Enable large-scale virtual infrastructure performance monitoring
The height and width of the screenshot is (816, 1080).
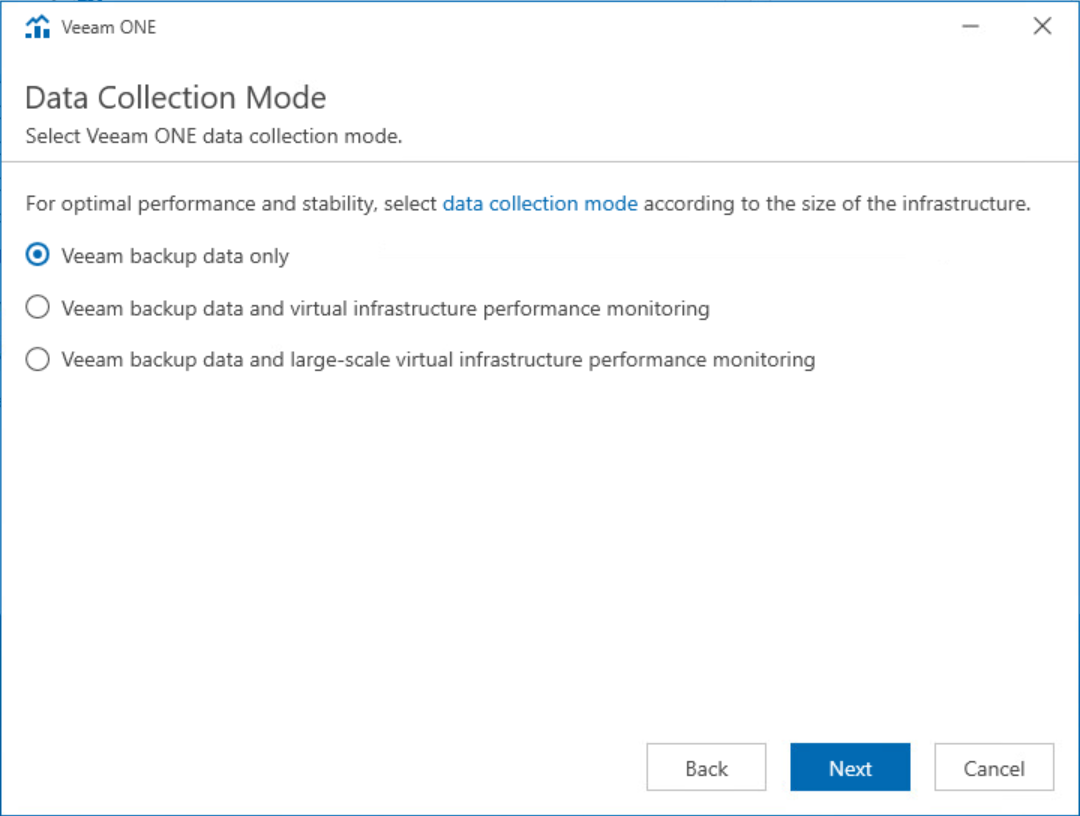37,359
